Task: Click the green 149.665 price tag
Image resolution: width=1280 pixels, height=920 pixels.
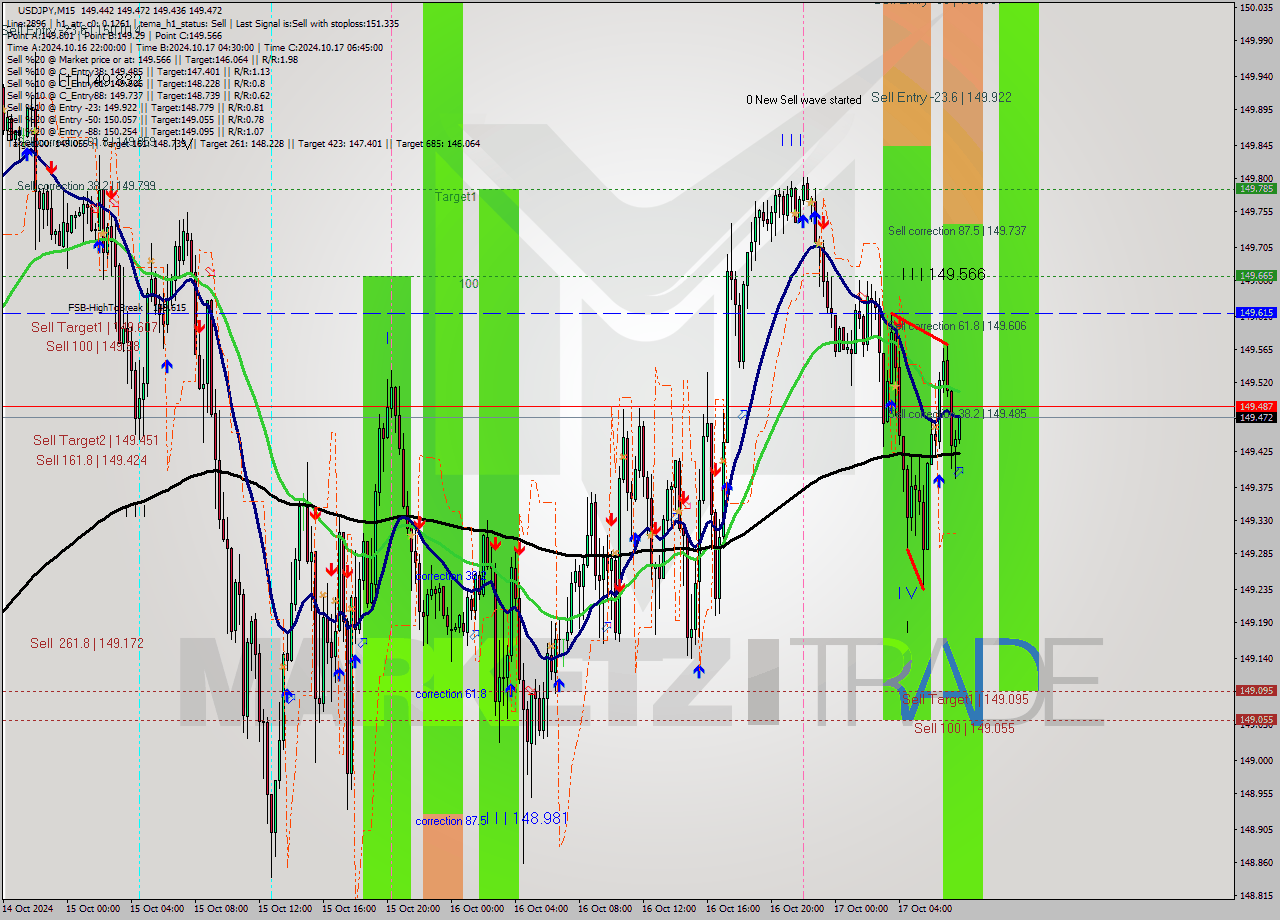Action: point(1257,275)
